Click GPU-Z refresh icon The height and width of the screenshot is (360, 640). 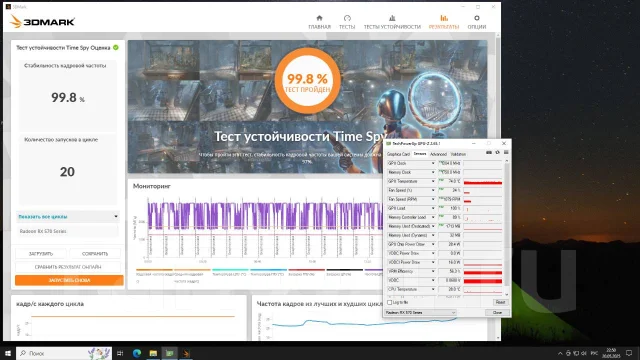(x=497, y=152)
